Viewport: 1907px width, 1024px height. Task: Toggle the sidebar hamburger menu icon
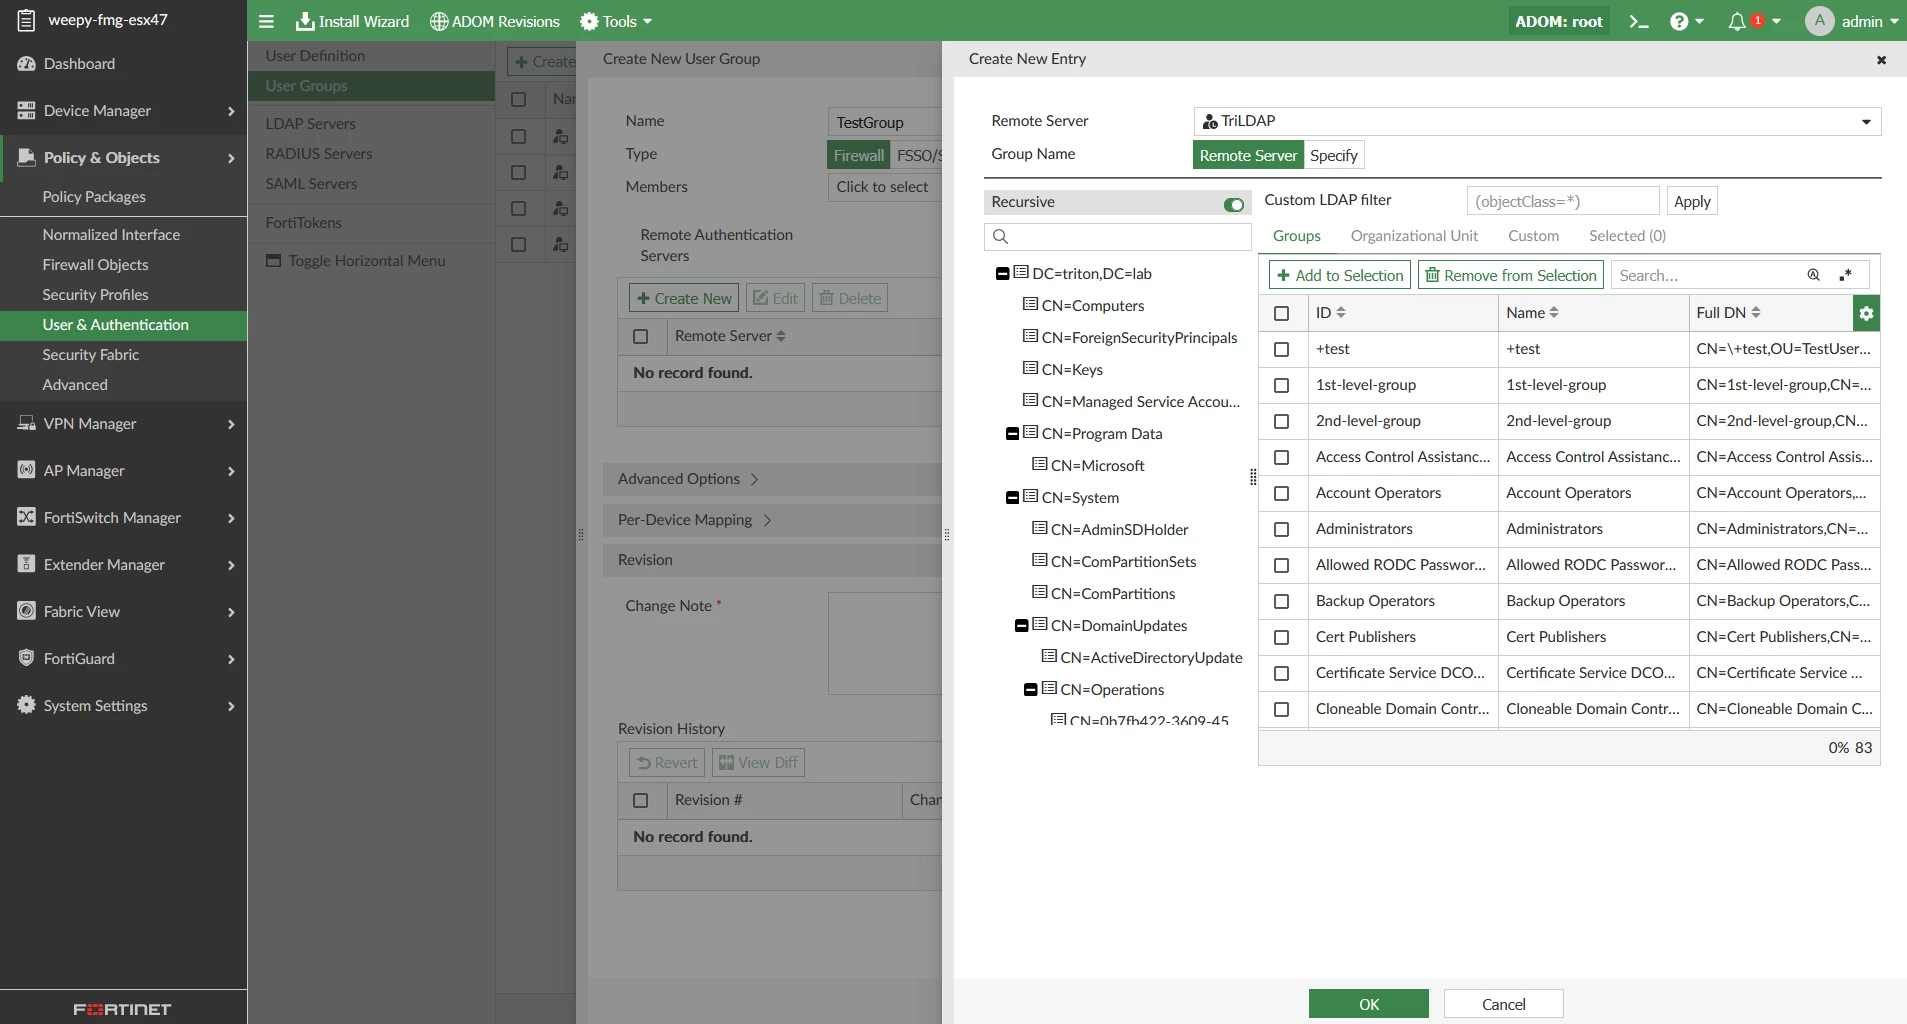(x=266, y=21)
